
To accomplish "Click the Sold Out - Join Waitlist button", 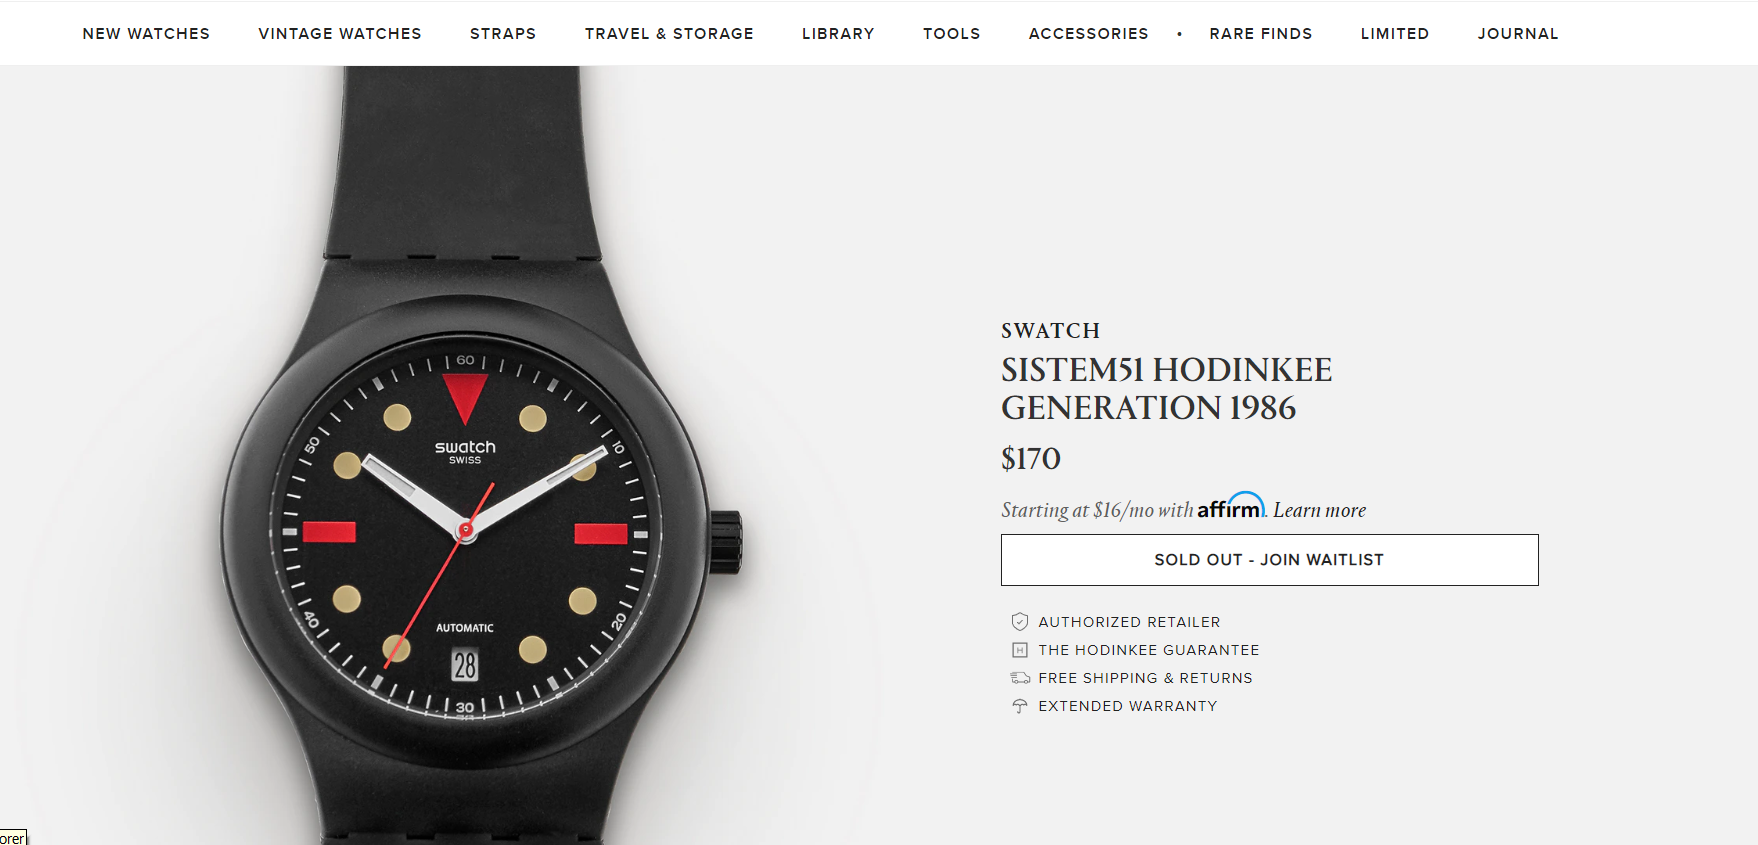I will pos(1269,560).
